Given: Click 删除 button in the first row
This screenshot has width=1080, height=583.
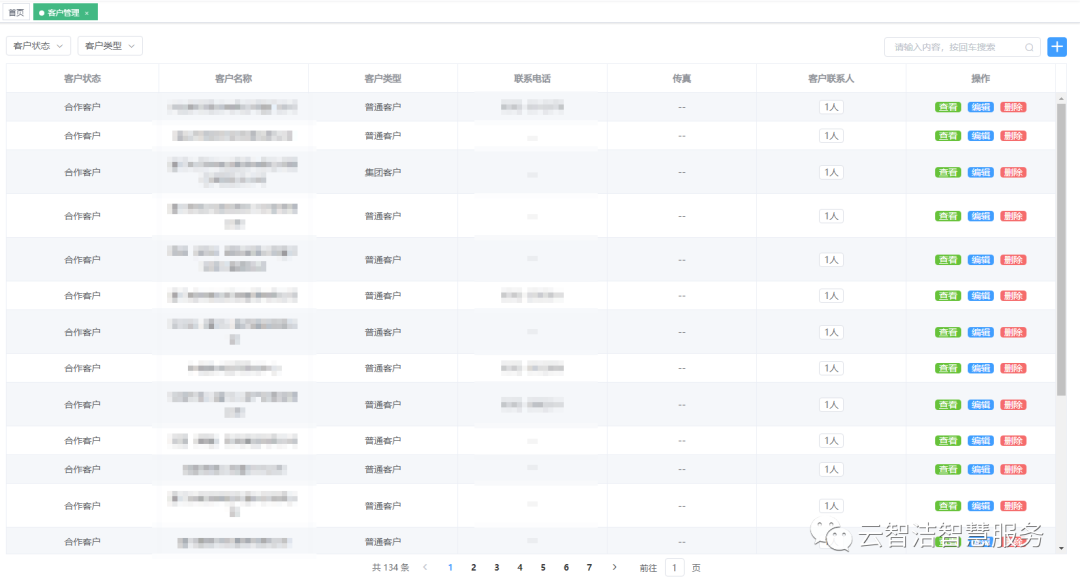Looking at the screenshot, I should coord(1013,107).
